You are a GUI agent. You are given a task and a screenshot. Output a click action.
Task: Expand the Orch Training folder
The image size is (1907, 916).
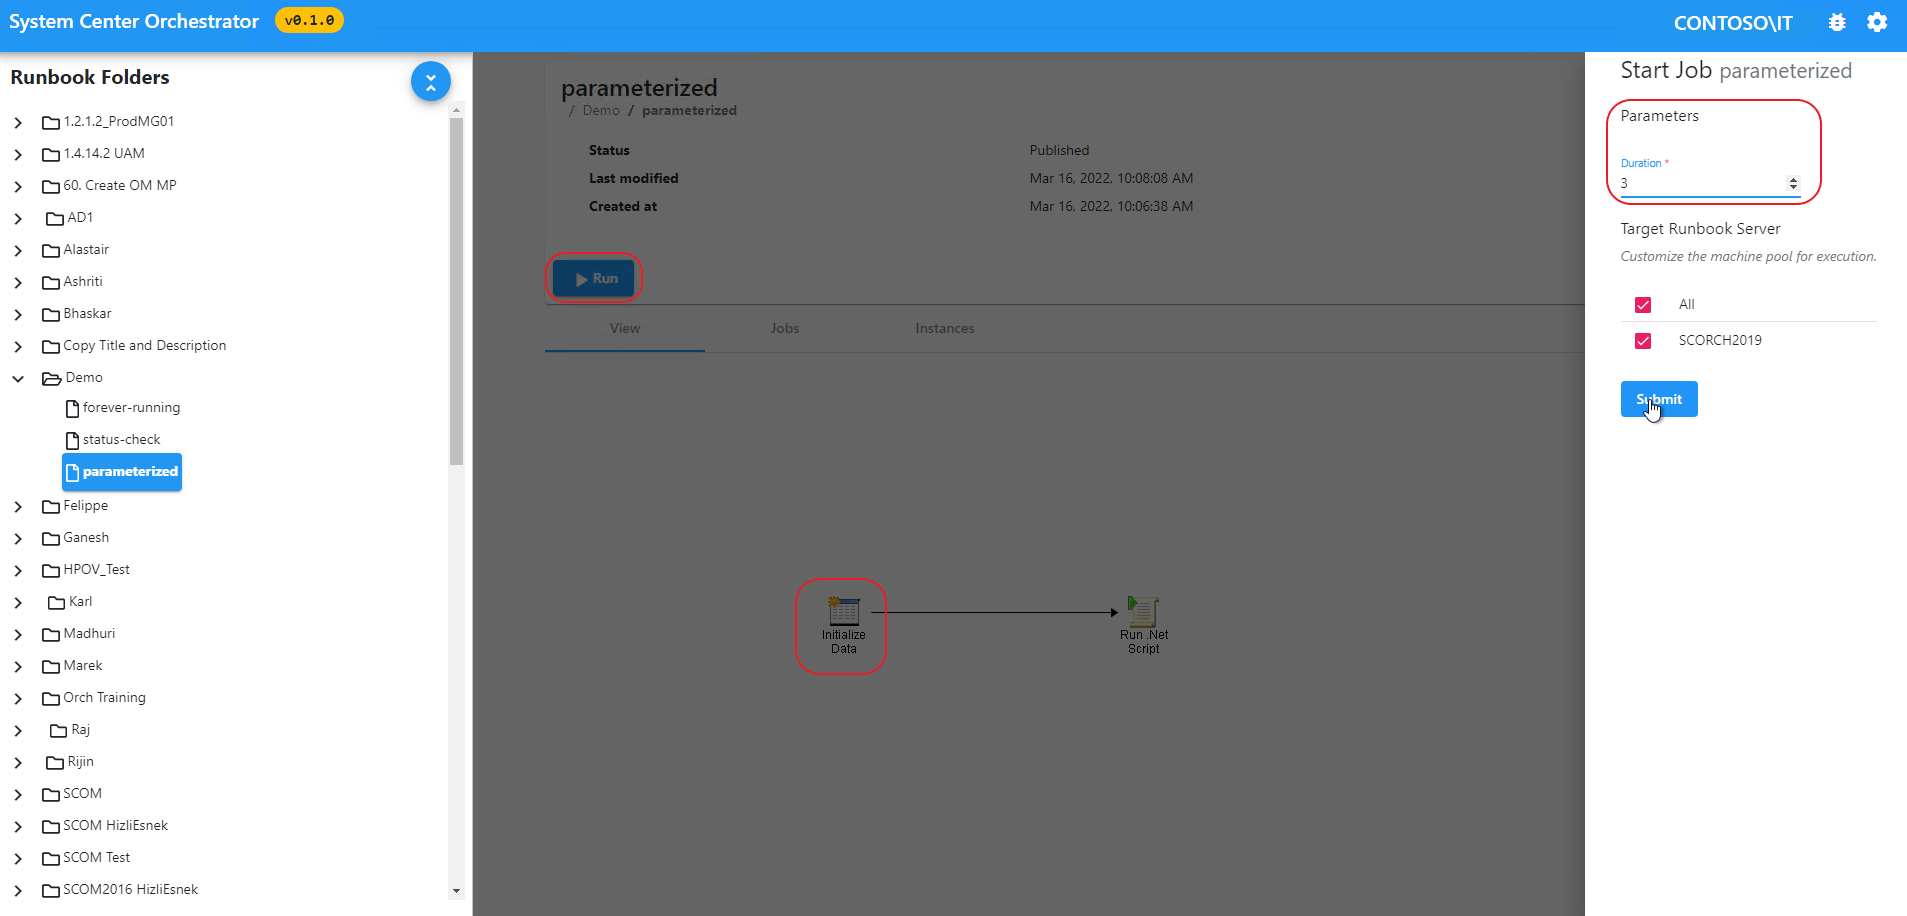pyautogui.click(x=17, y=697)
